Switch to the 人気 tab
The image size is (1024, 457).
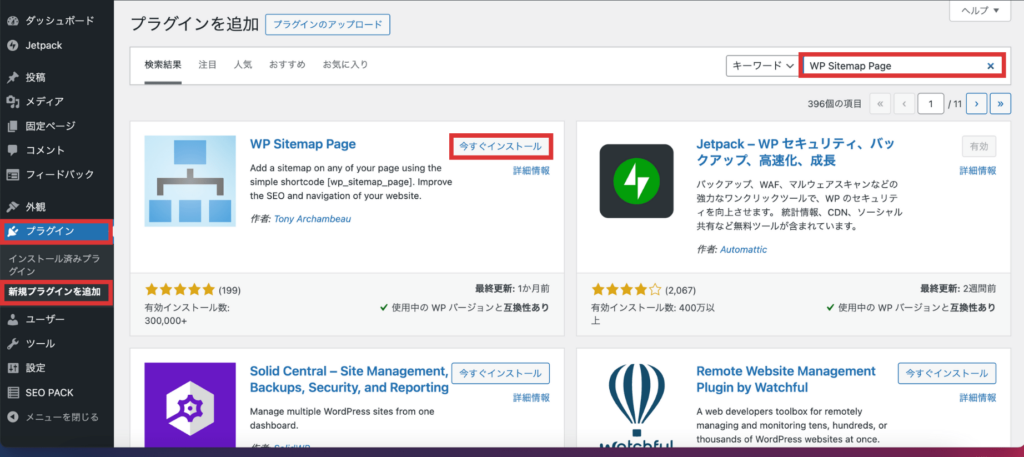[243, 65]
